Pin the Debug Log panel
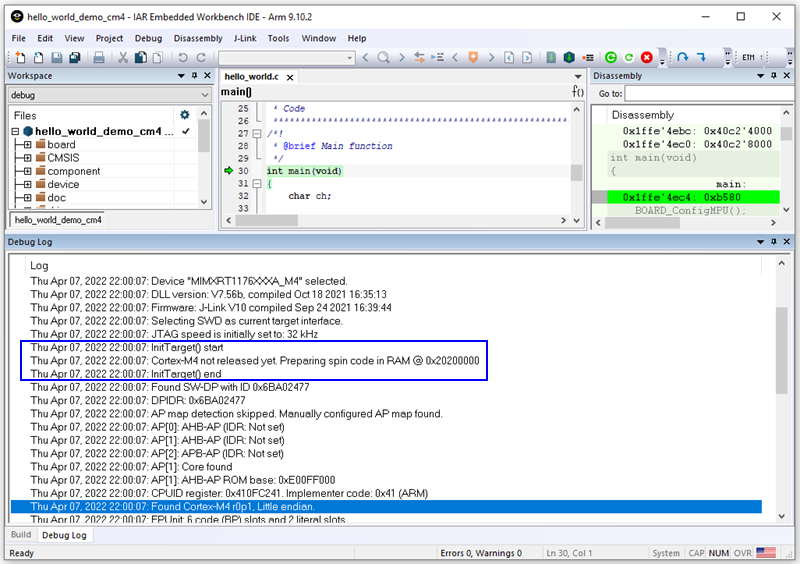Screen dimensions: 800x564 [x=773, y=241]
